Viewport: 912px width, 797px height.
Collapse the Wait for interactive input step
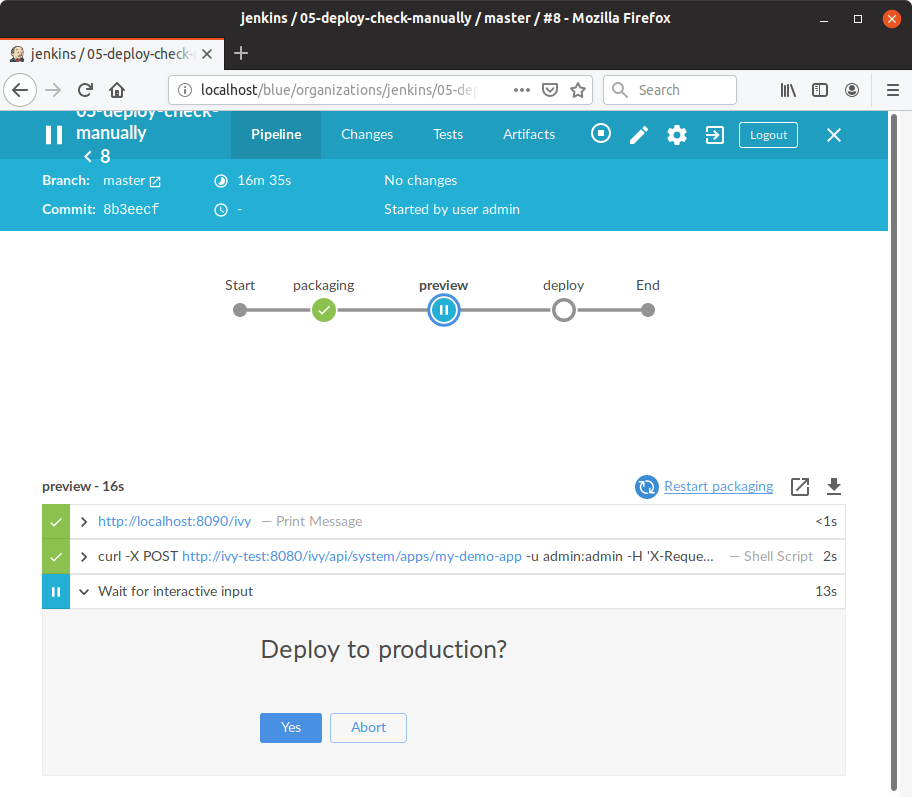[84, 592]
